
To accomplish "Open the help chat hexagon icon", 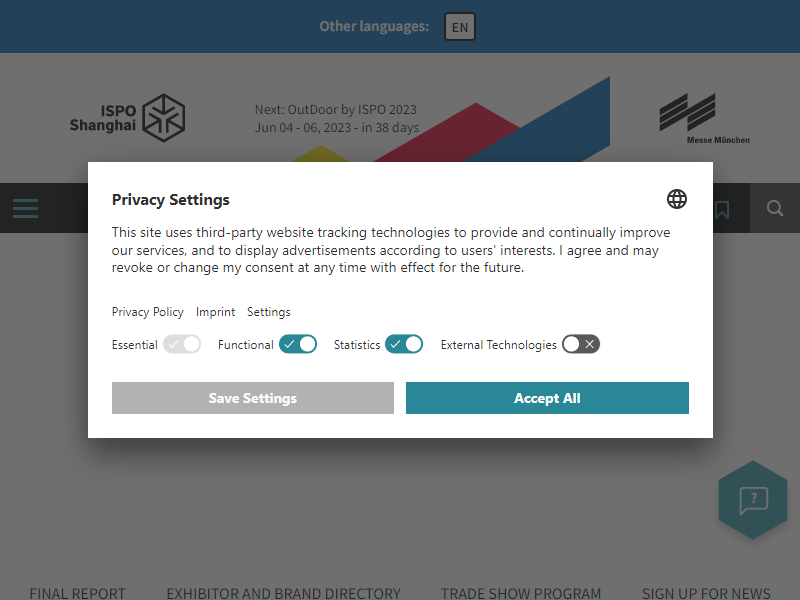I will tap(753, 500).
